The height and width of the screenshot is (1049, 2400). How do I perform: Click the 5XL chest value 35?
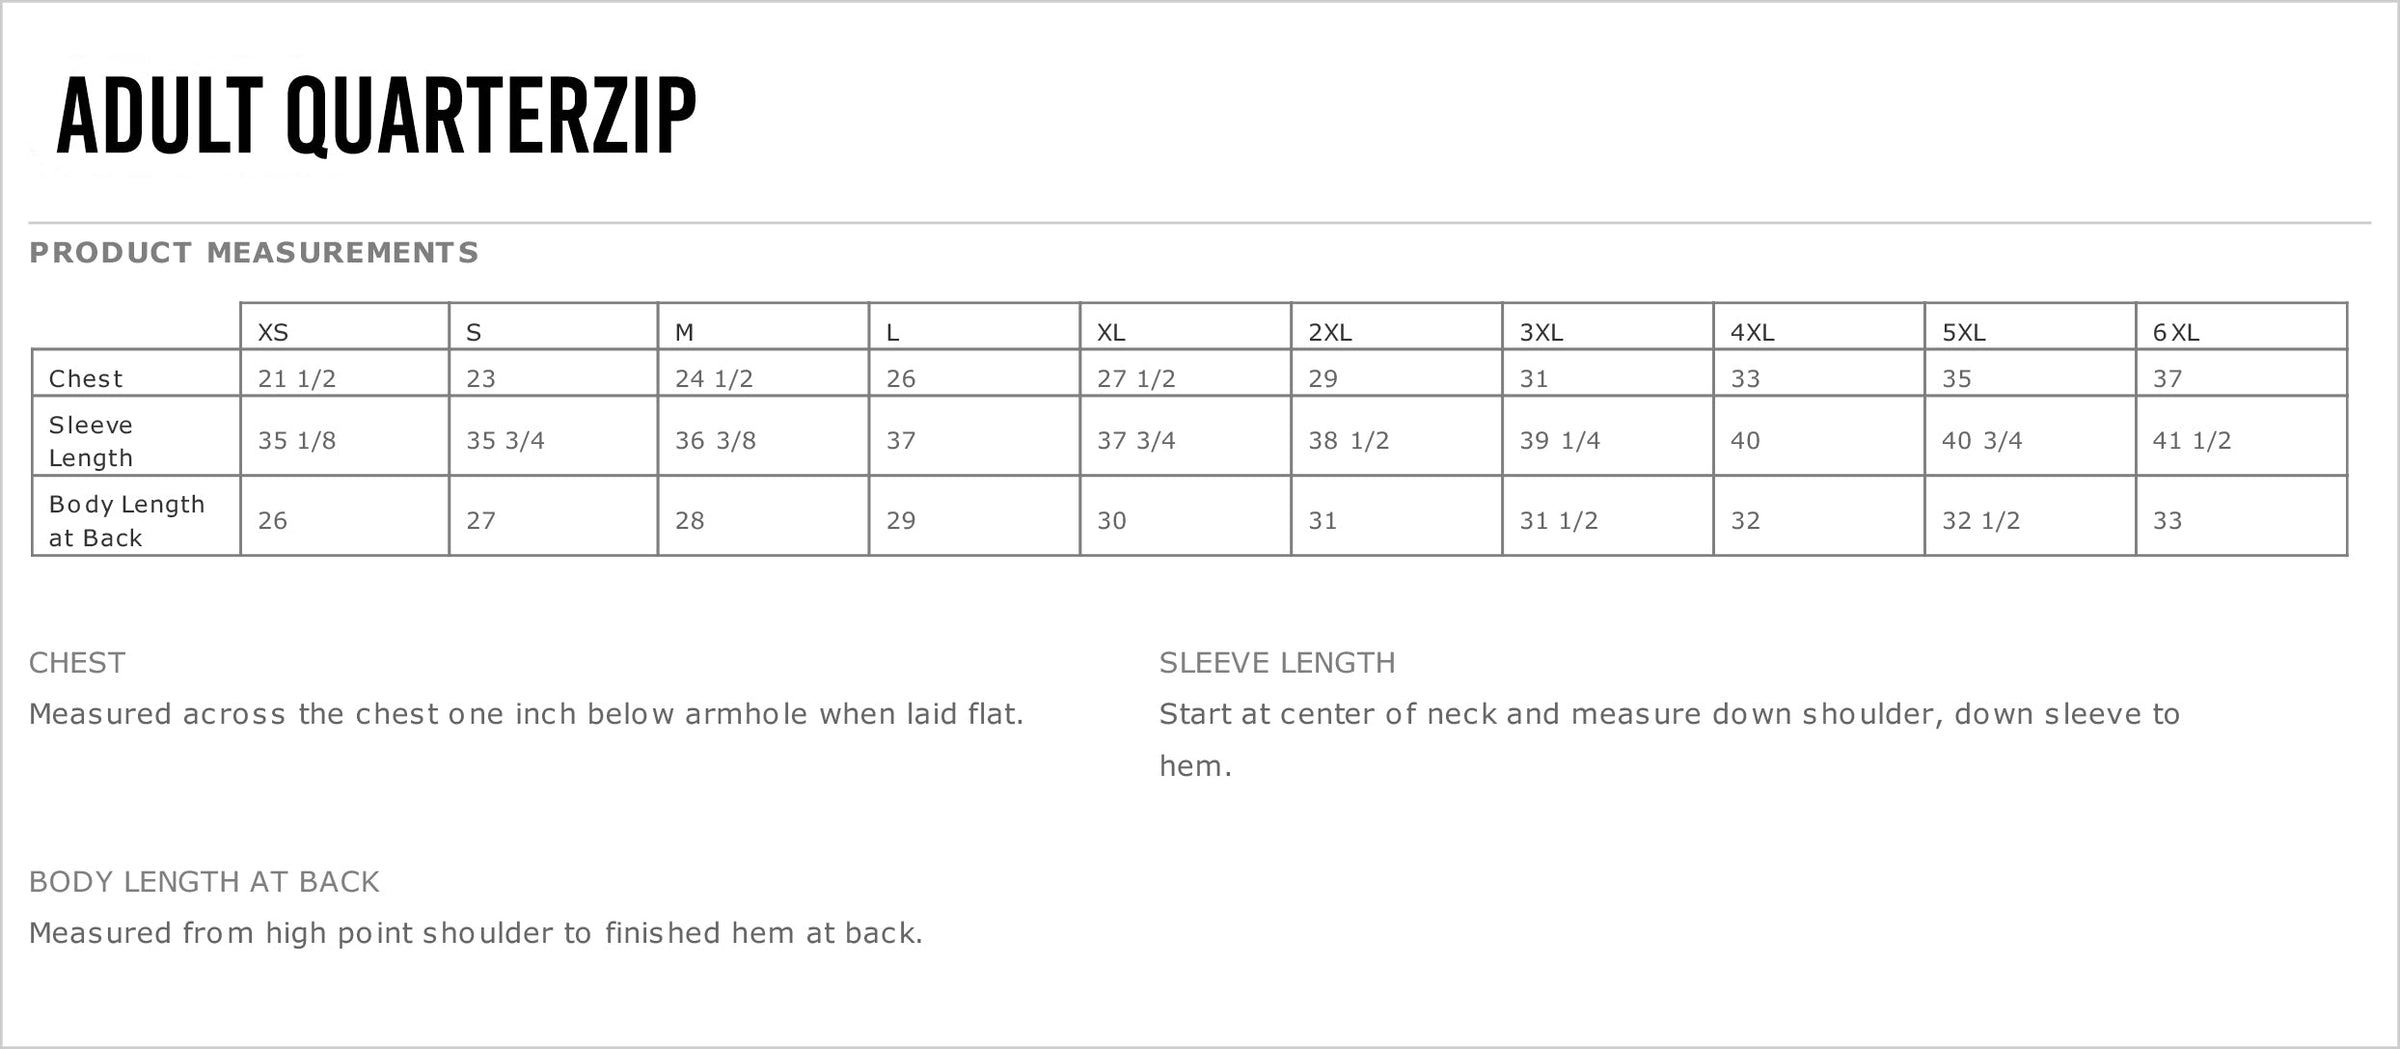pos(1957,379)
